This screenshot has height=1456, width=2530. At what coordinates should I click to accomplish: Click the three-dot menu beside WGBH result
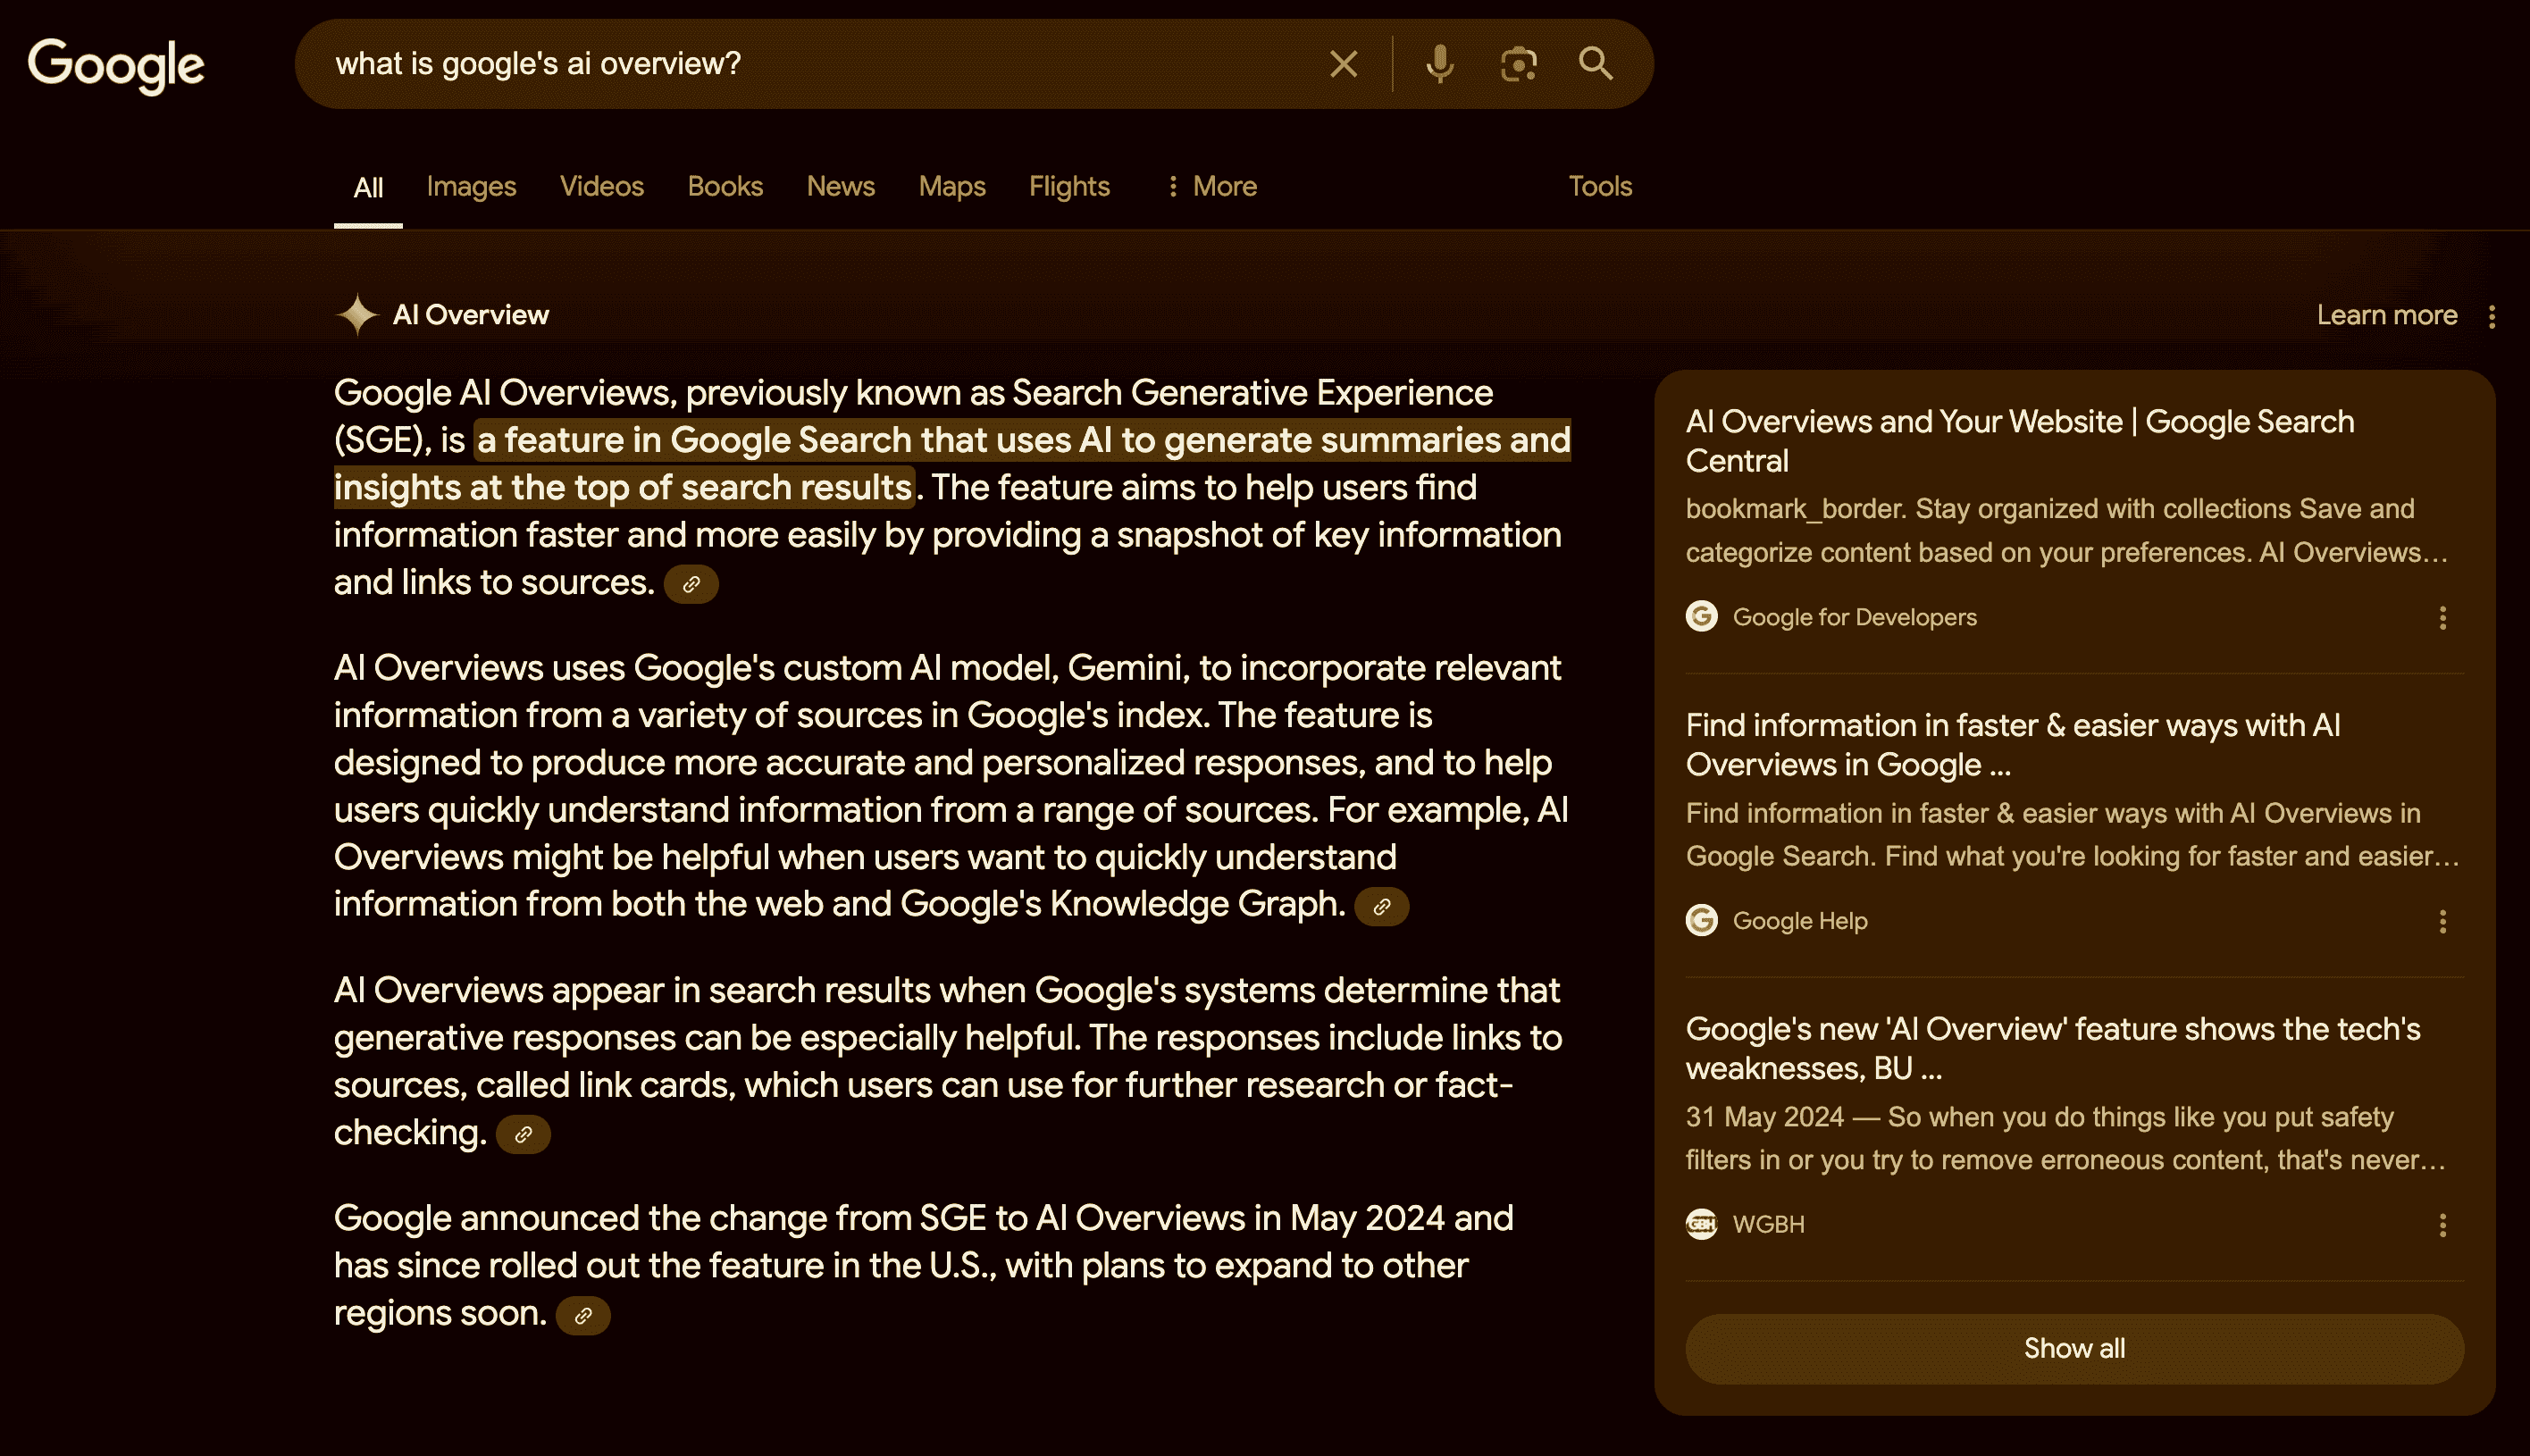point(2442,1225)
